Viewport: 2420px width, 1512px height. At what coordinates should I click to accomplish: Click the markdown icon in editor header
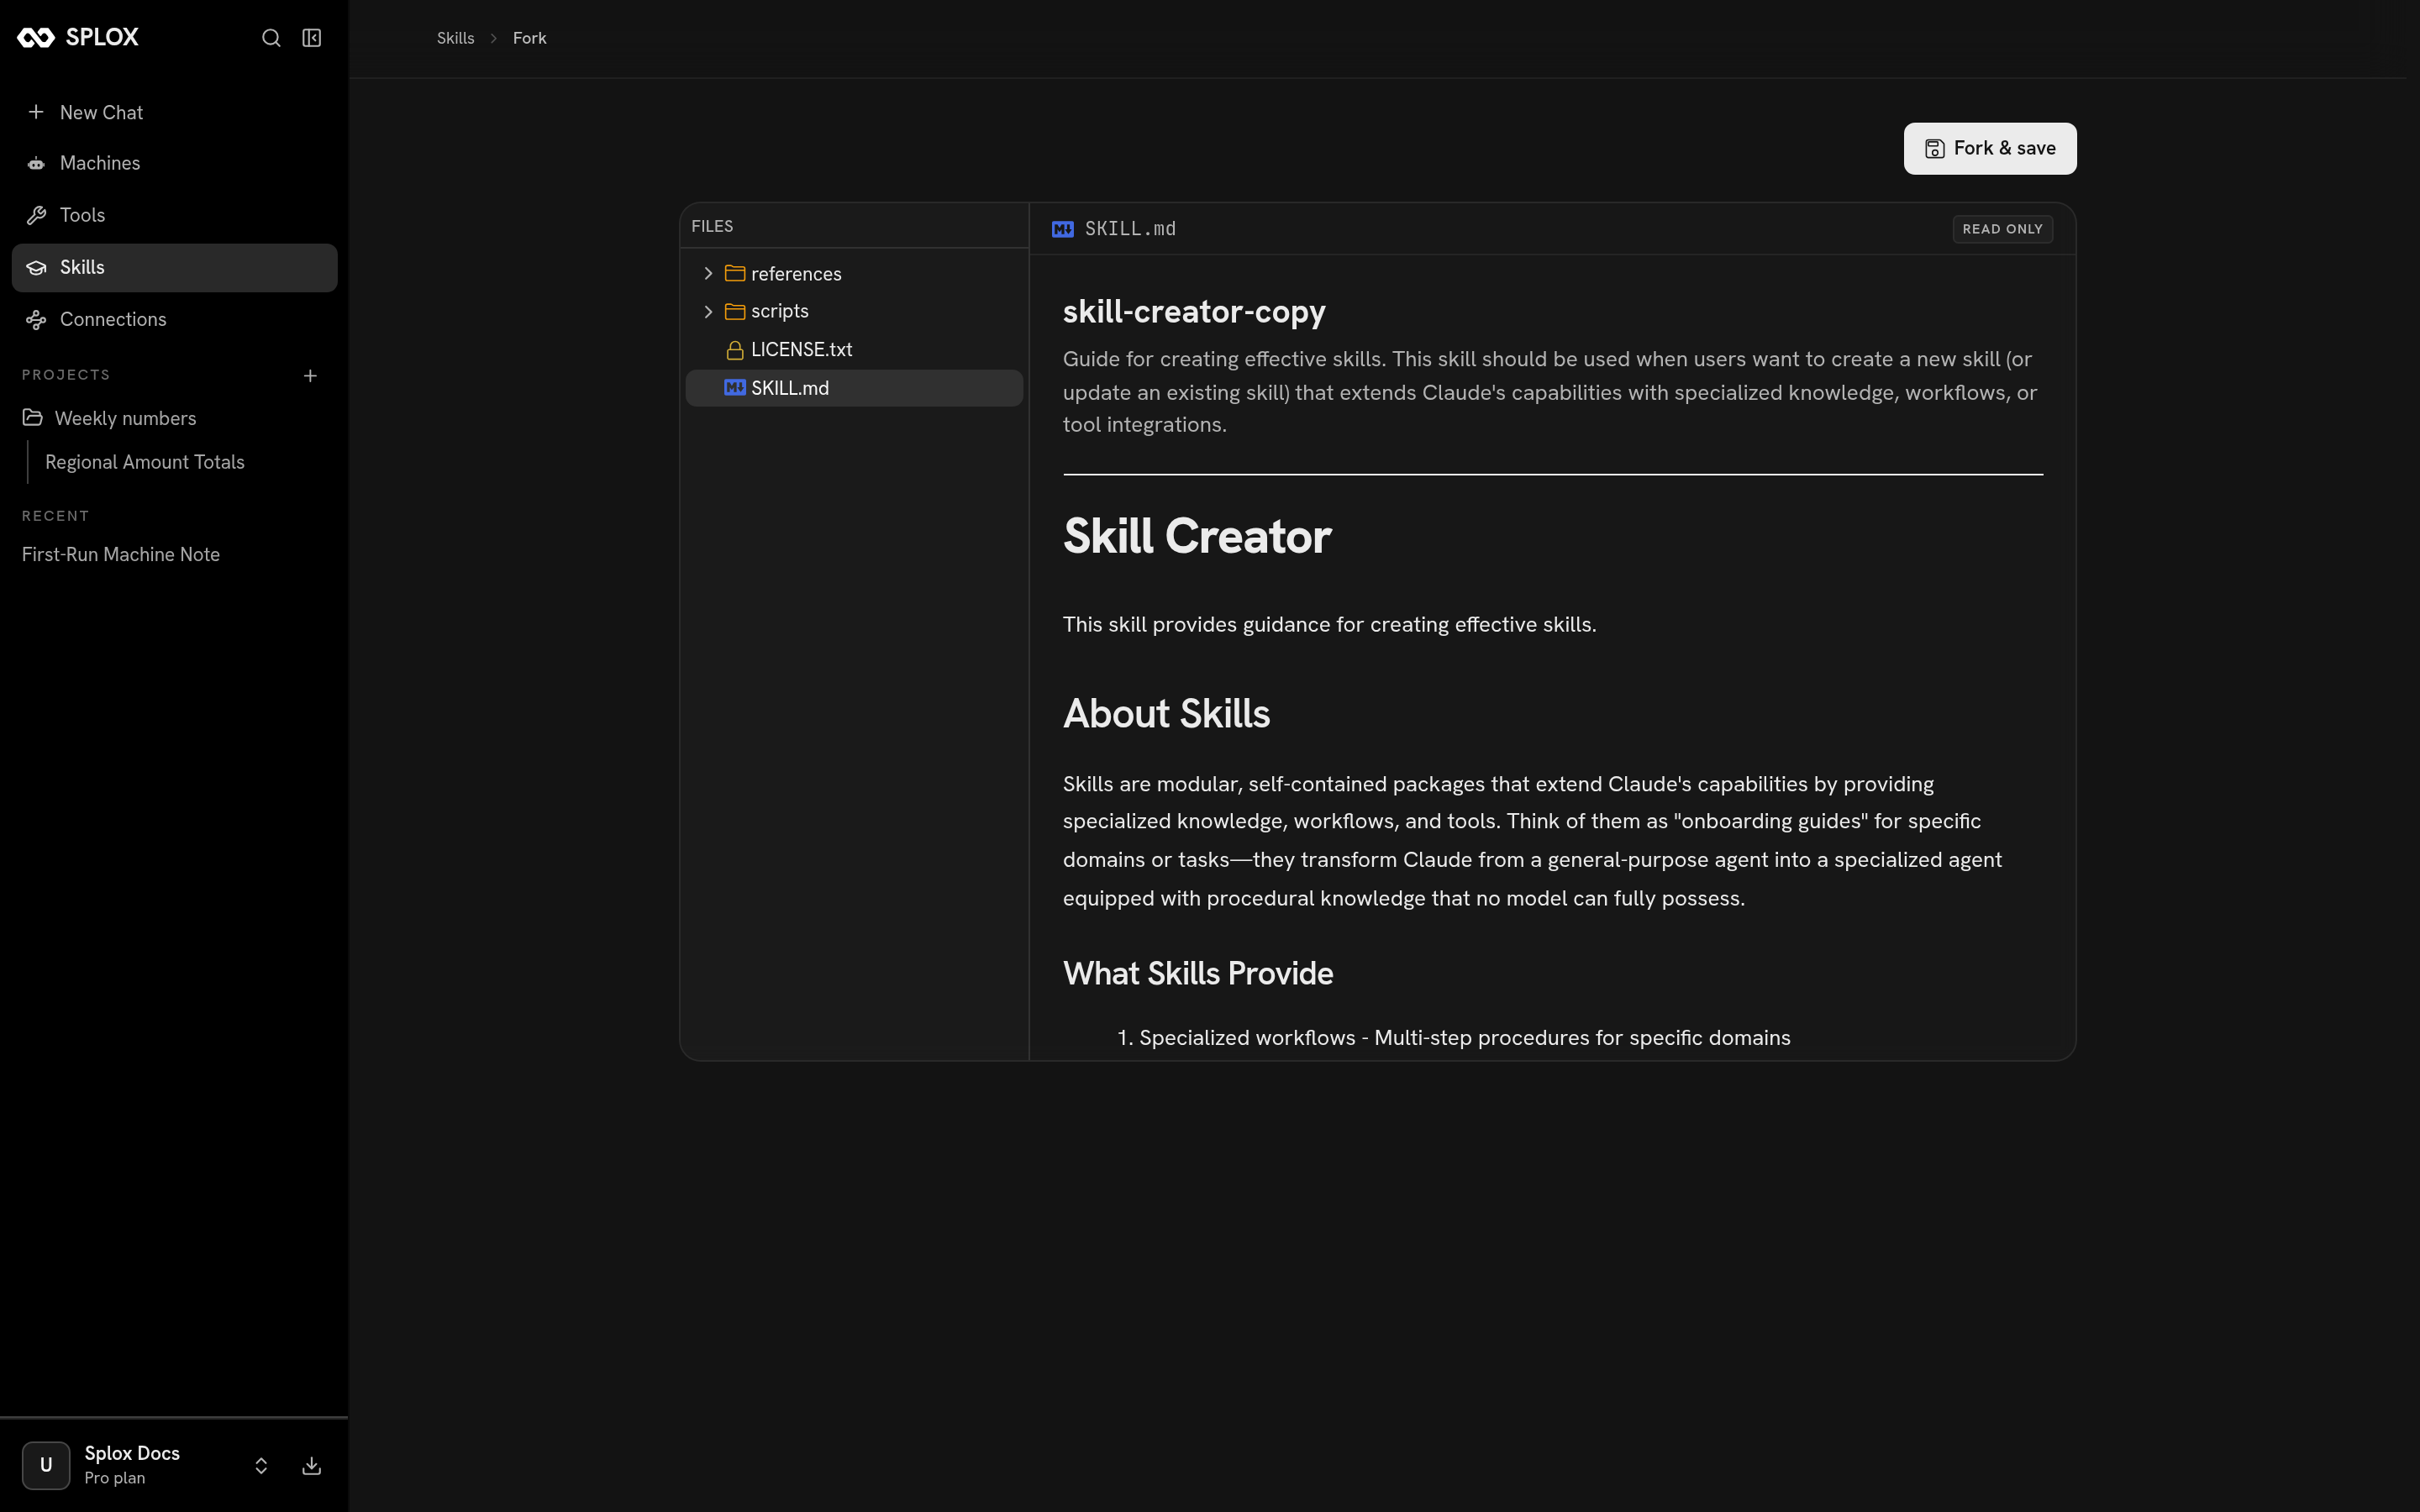(1063, 229)
